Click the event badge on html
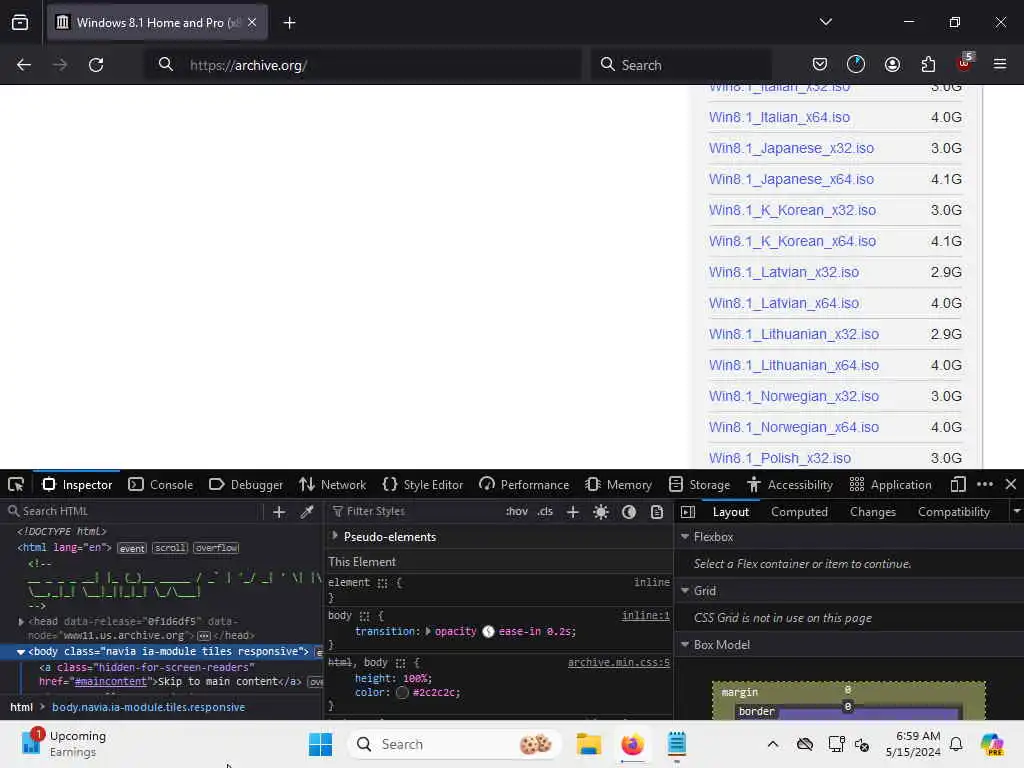1024x768 pixels. pos(132,548)
